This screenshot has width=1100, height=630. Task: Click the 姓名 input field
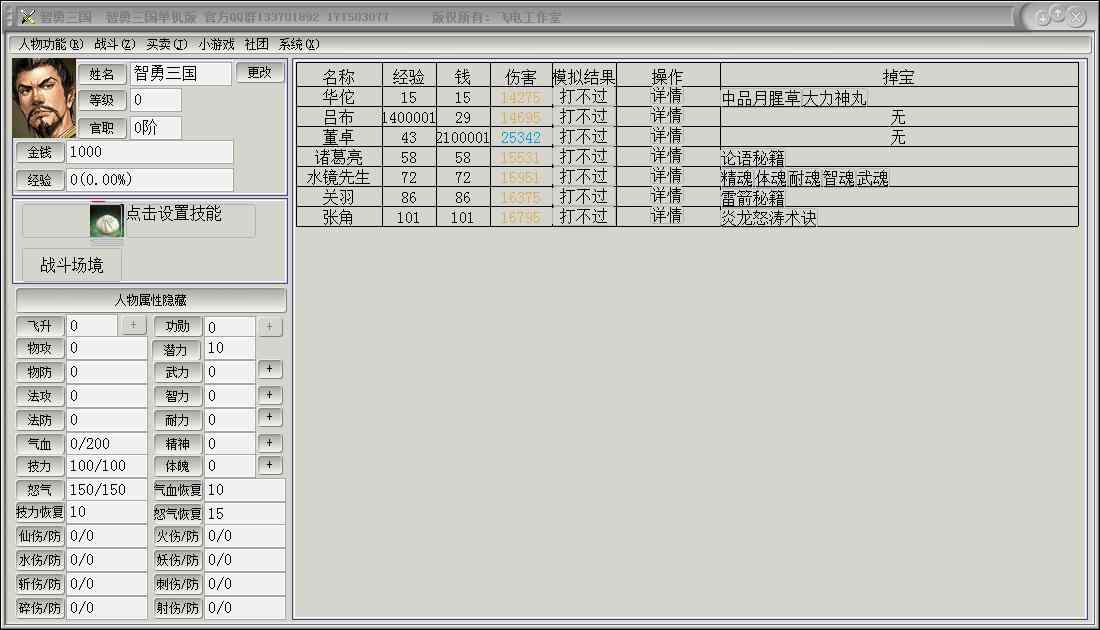[181, 73]
